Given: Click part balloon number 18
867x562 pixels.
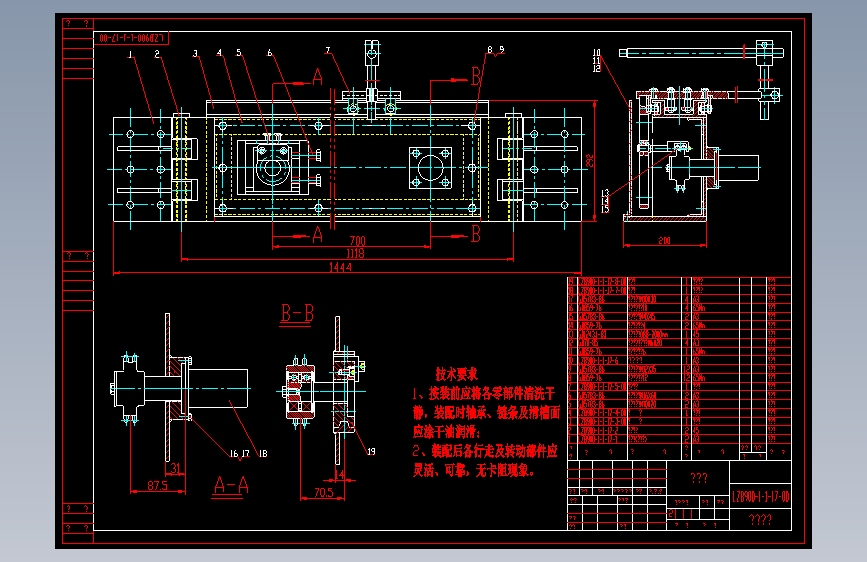Looking at the screenshot, I should [x=263, y=454].
